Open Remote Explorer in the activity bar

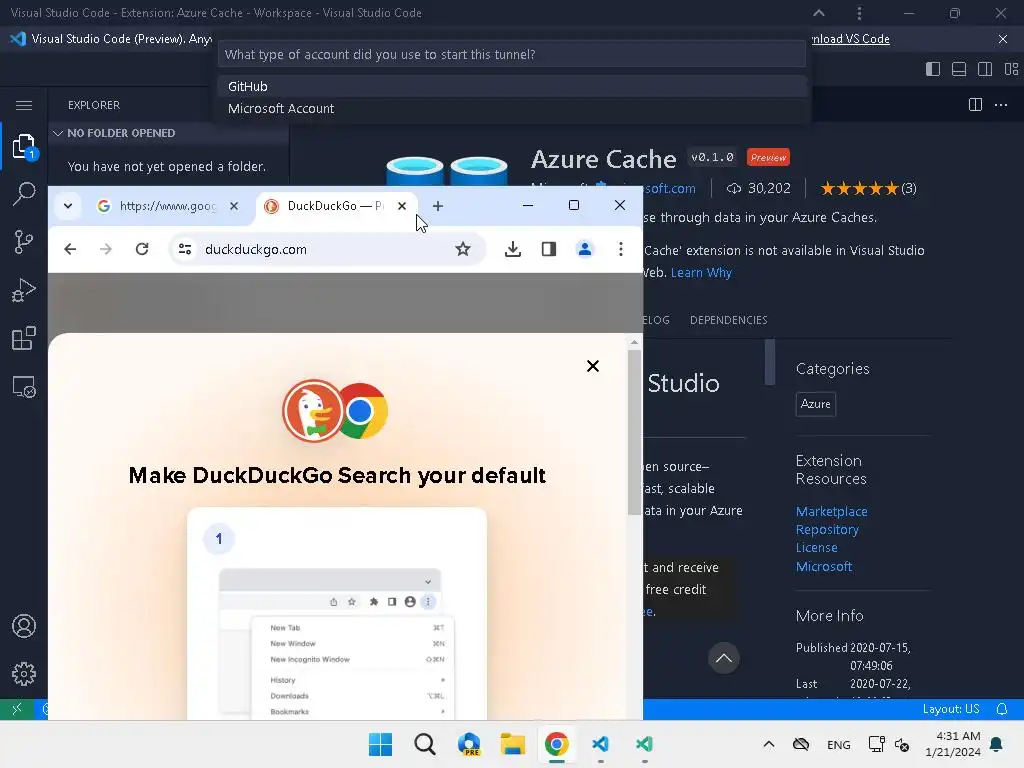pyautogui.click(x=24, y=387)
